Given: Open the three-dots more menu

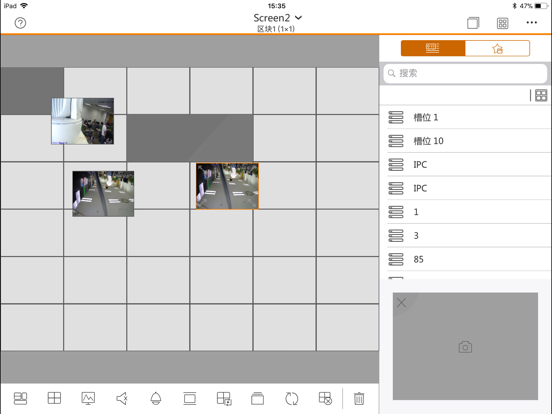Looking at the screenshot, I should [x=532, y=23].
